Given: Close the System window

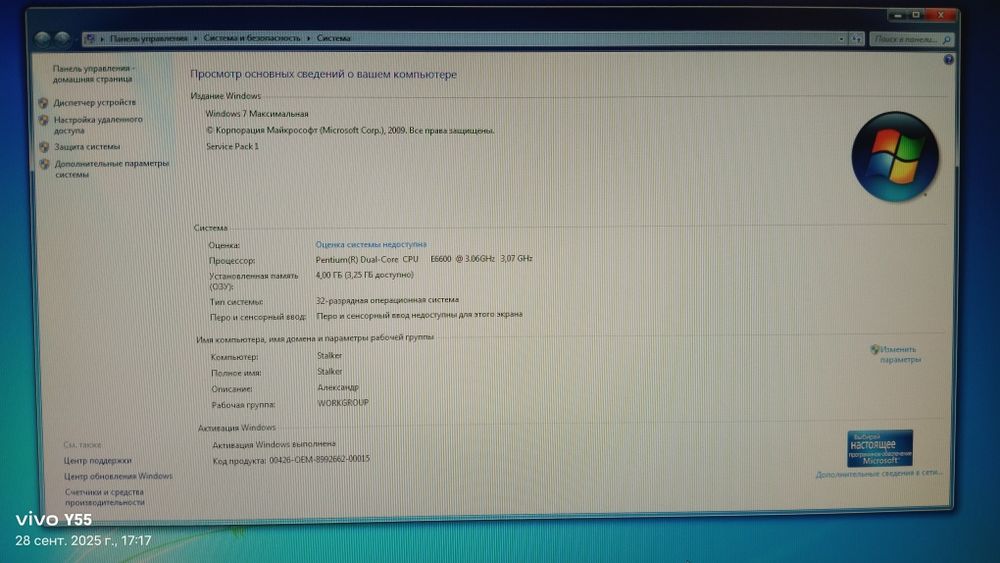Looking at the screenshot, I should (941, 15).
